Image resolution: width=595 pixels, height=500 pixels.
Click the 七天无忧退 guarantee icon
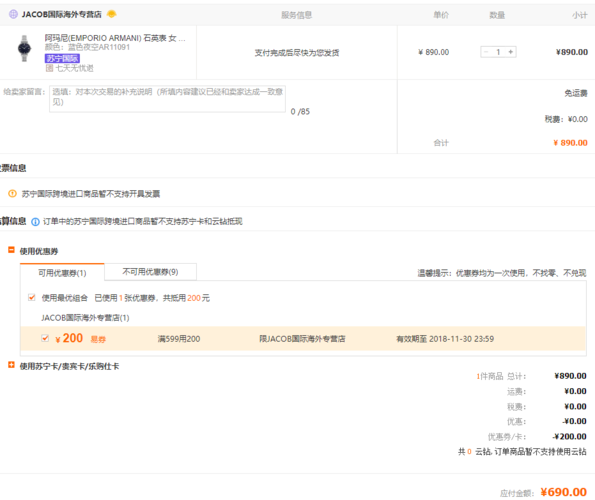click(x=49, y=68)
